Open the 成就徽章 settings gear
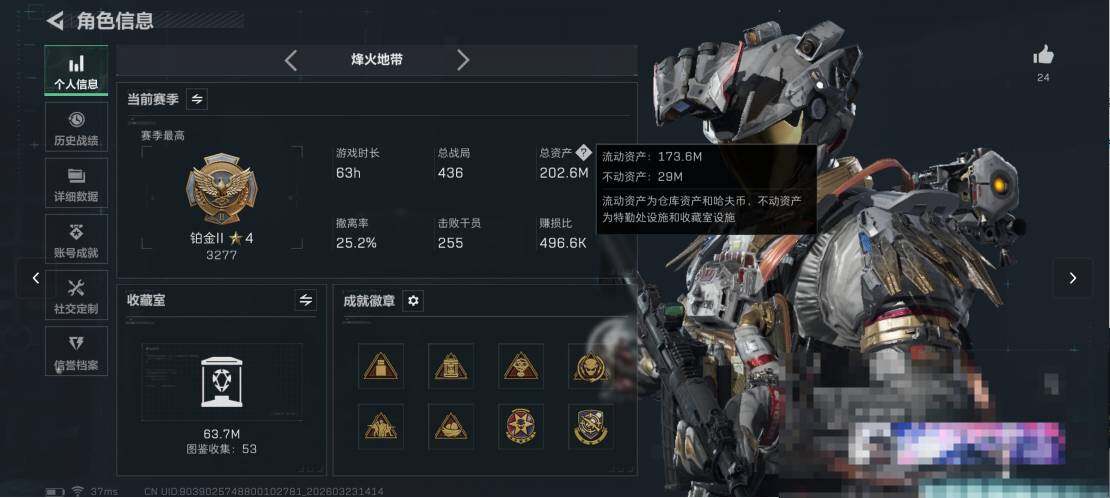Viewport: 1110px width, 498px height. [x=413, y=300]
